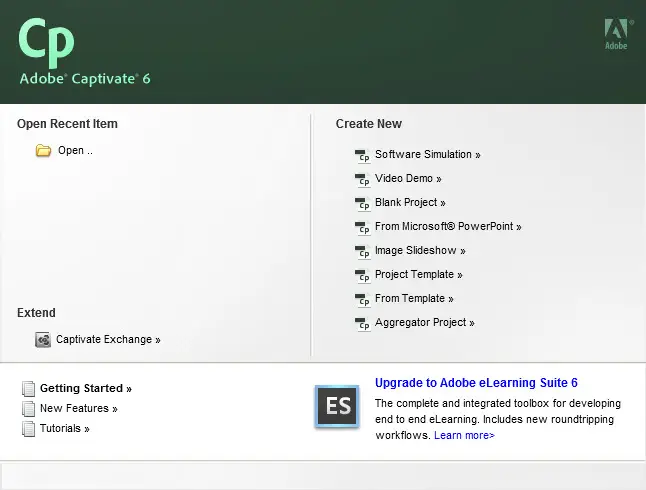
Task: Click the Cp icon beside From Microsoft PowerPoint
Action: [363, 228]
